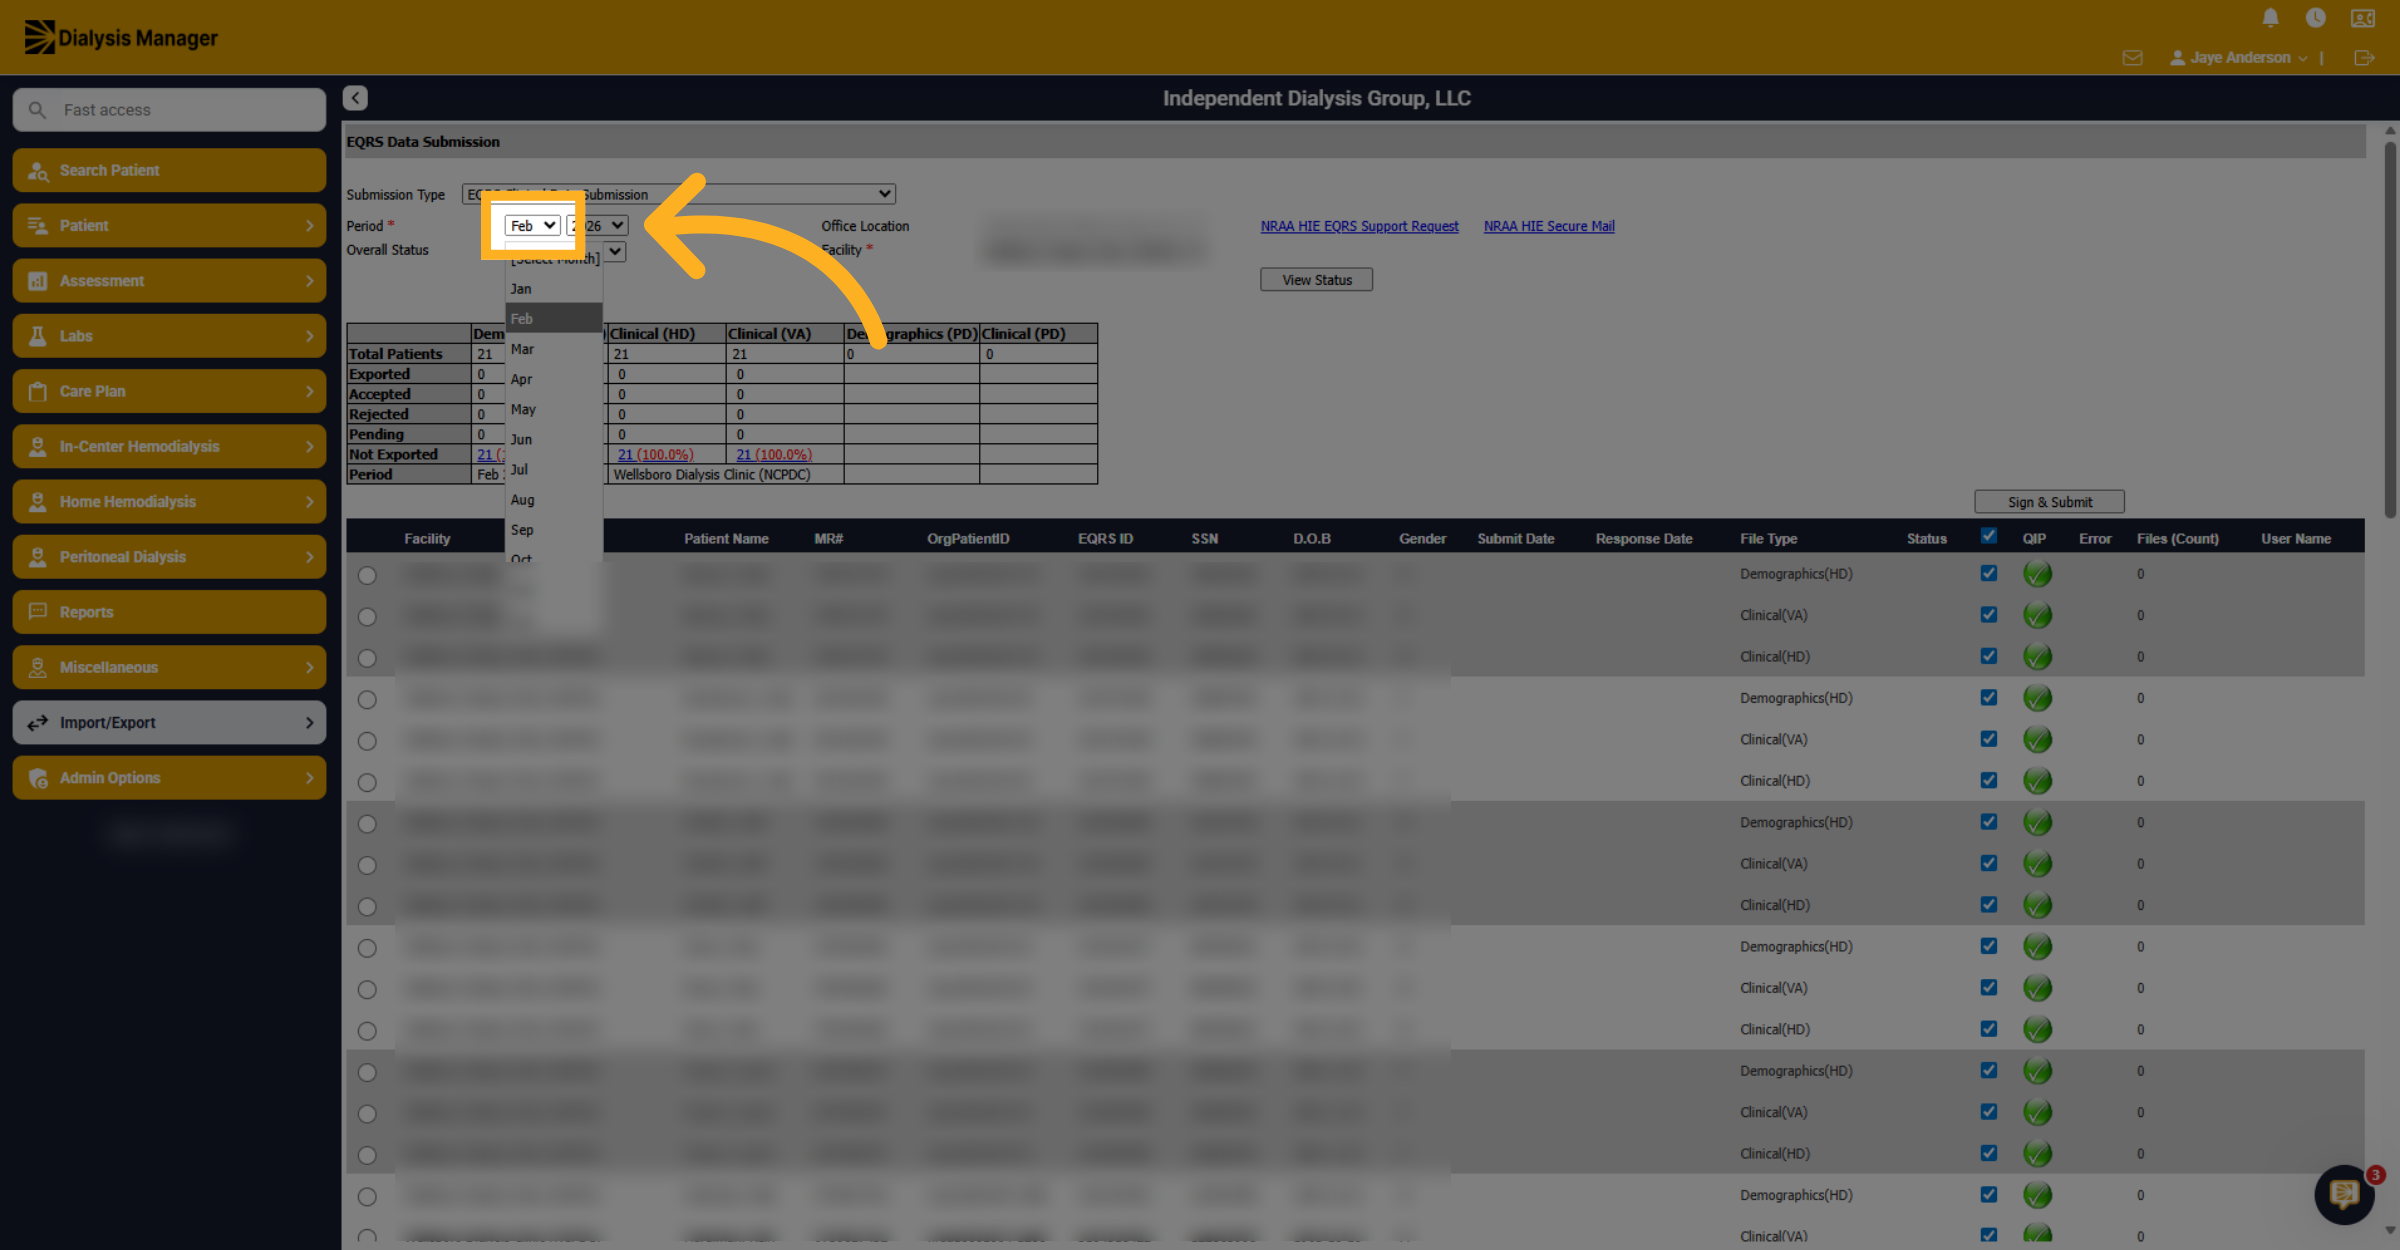
Task: Uncheck first Demographics(HD) row checkbox
Action: [1989, 573]
